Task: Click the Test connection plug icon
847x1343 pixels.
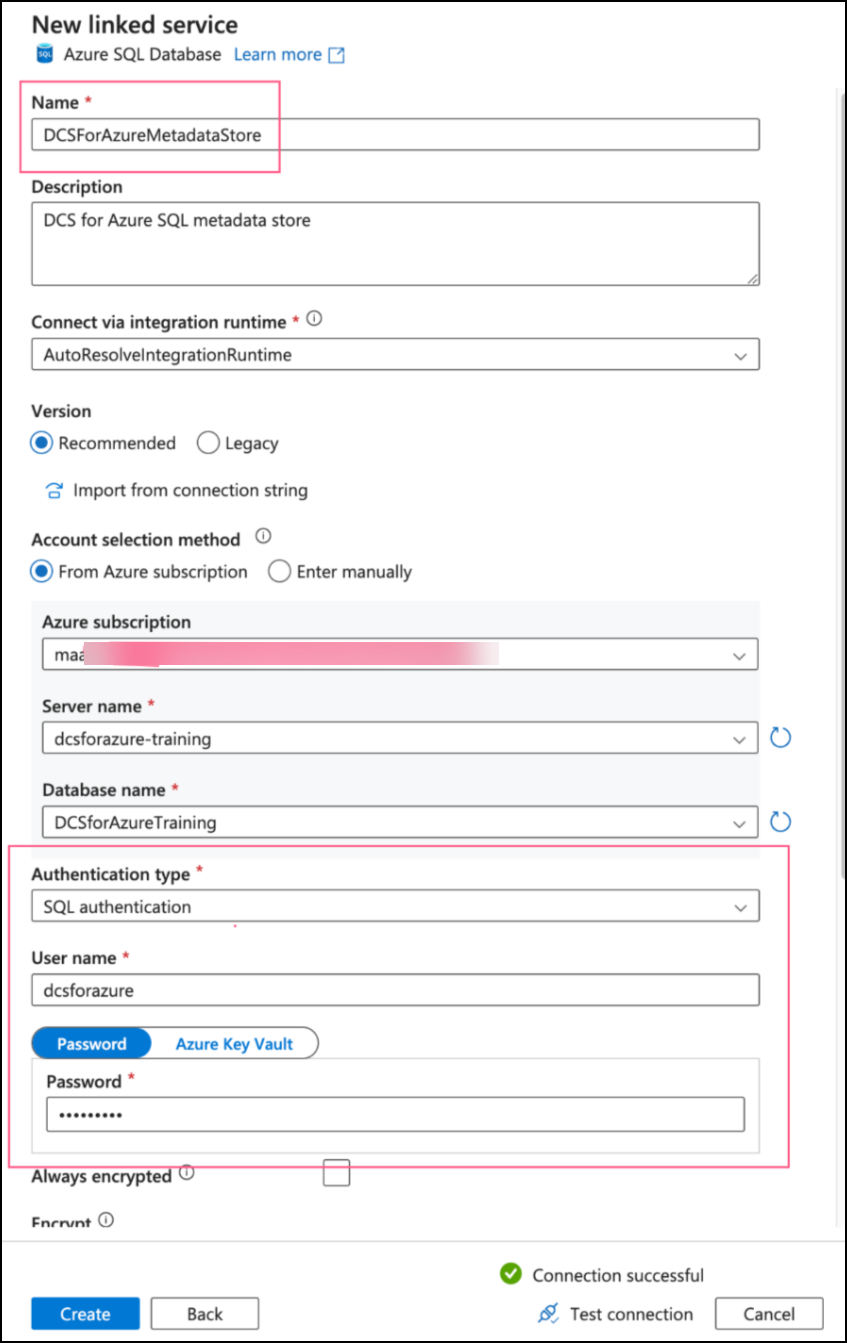Action: point(547,1313)
